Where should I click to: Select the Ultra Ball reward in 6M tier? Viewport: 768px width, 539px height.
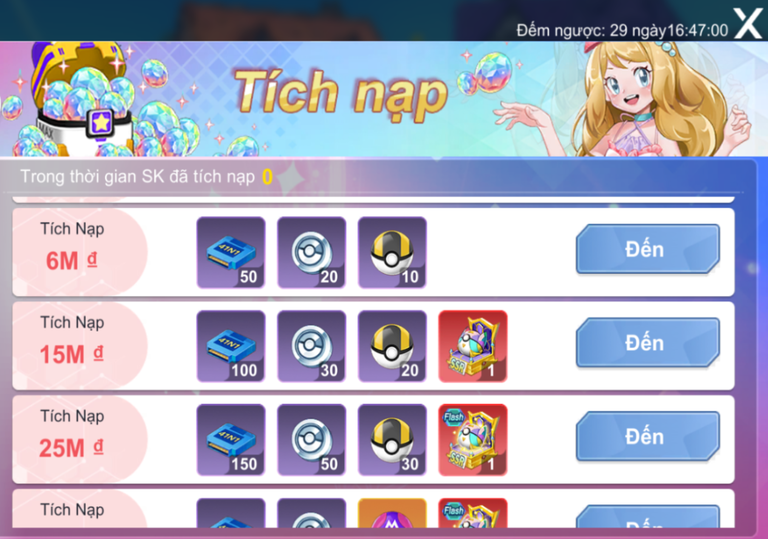[x=392, y=252]
